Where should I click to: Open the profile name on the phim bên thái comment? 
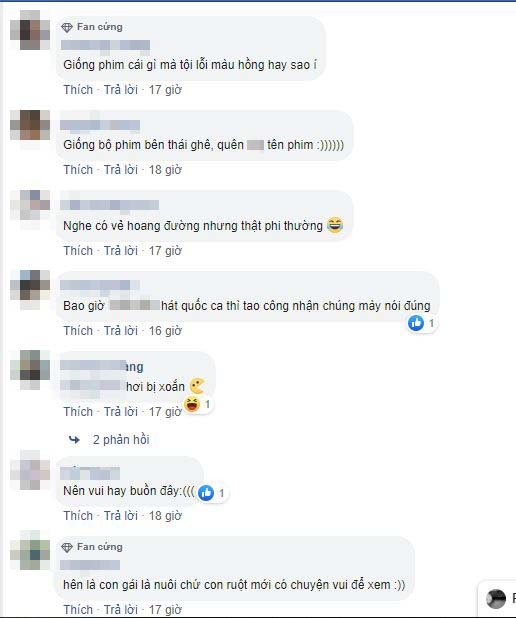pos(100,125)
